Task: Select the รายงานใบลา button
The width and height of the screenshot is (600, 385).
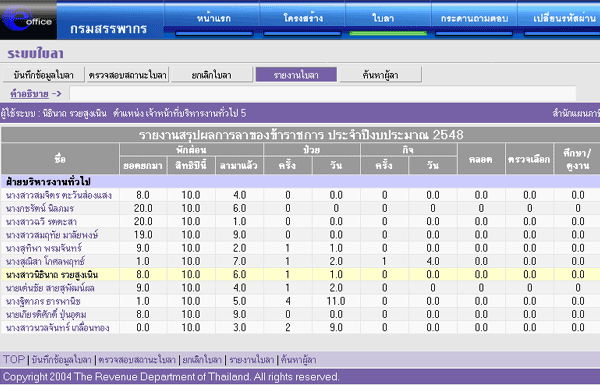Action: point(296,75)
